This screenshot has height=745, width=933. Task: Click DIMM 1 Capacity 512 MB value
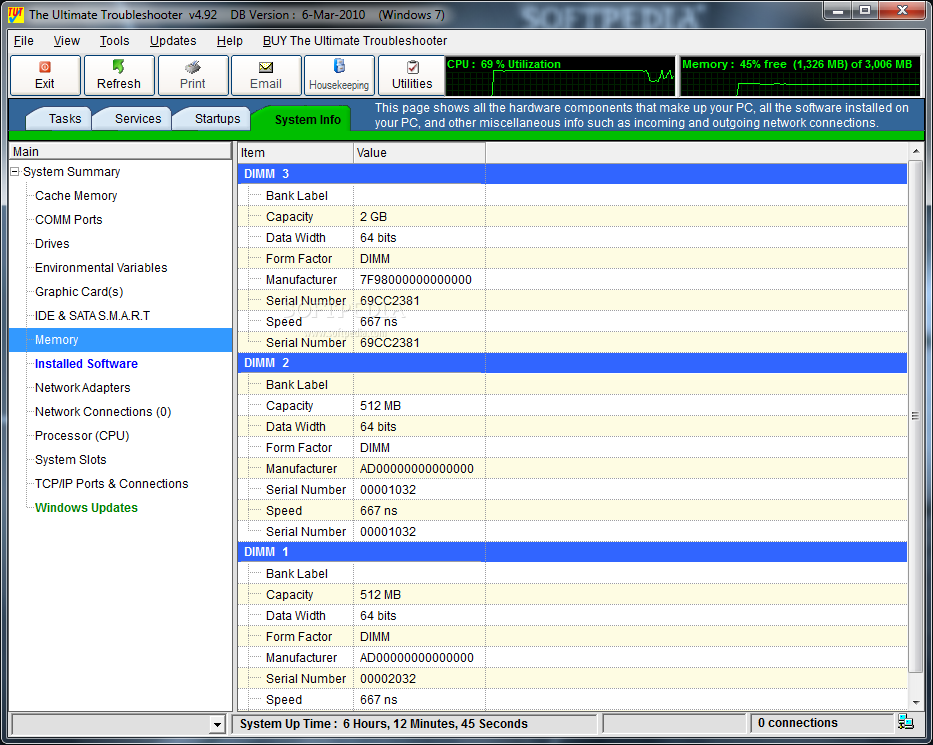click(380, 595)
